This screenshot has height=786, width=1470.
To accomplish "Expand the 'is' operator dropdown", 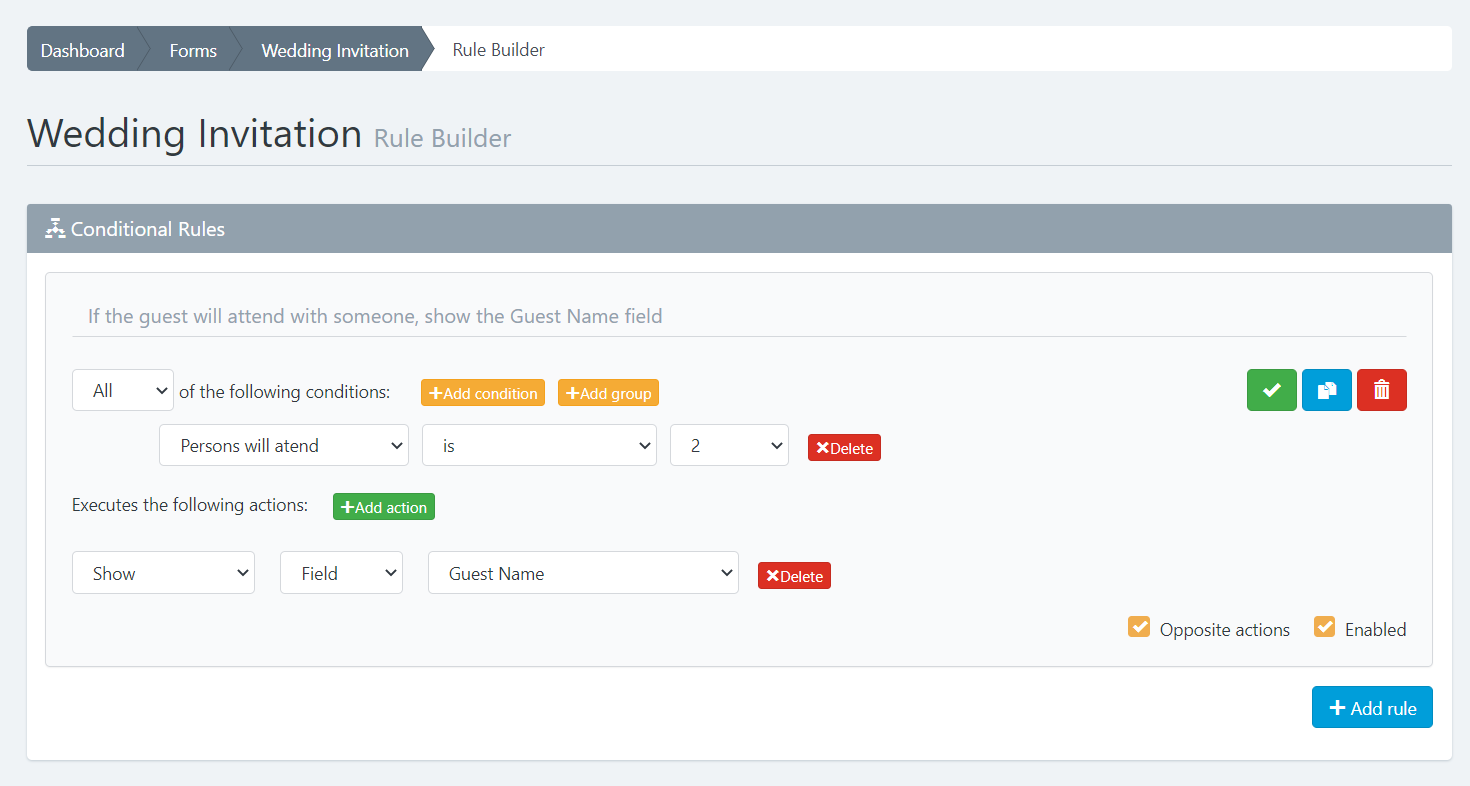I will (539, 446).
